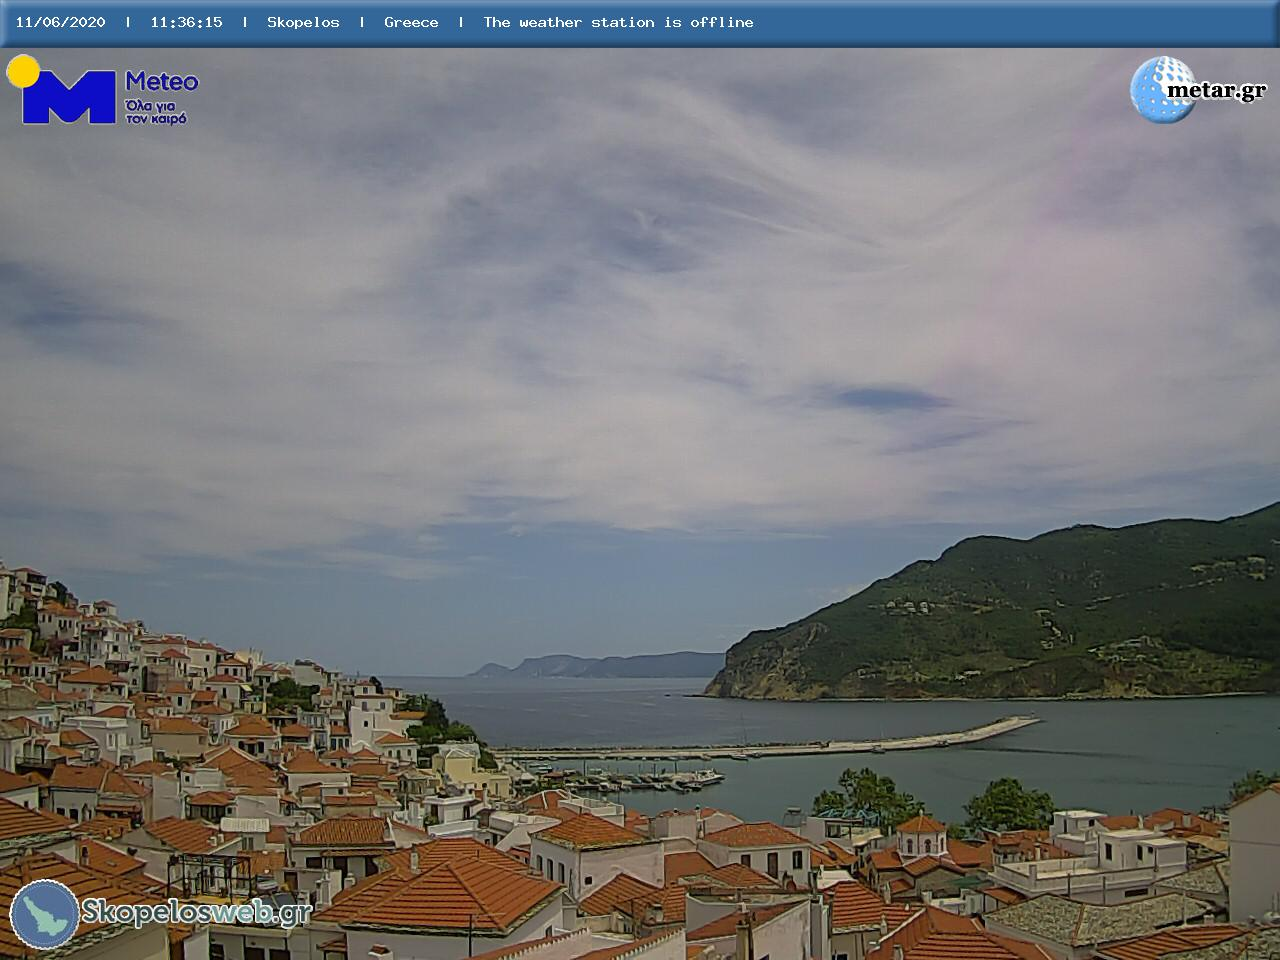Click the Greece country label
Screen dimensions: 1280x960
(x=411, y=22)
